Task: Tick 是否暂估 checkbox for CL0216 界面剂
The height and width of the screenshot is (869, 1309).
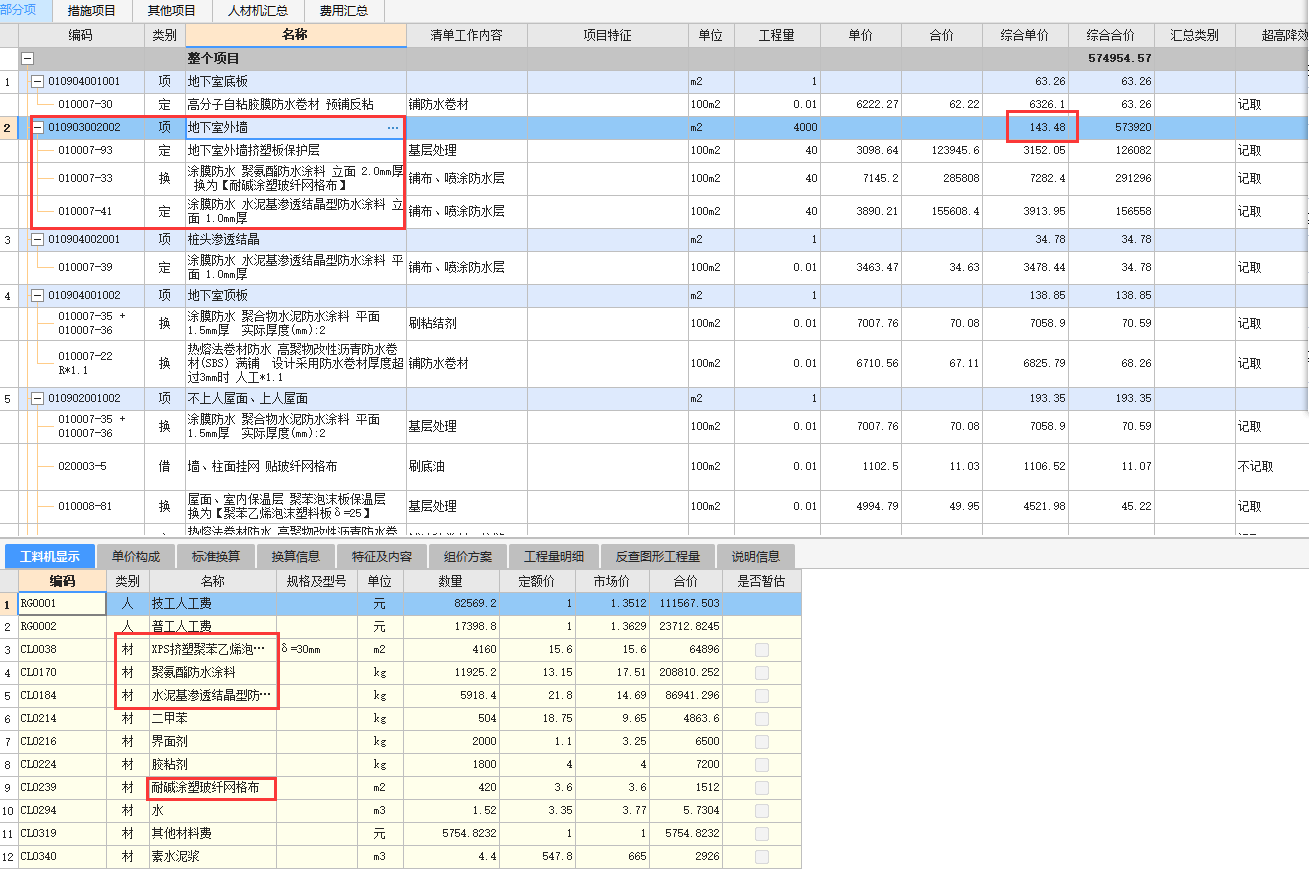Action: [762, 742]
